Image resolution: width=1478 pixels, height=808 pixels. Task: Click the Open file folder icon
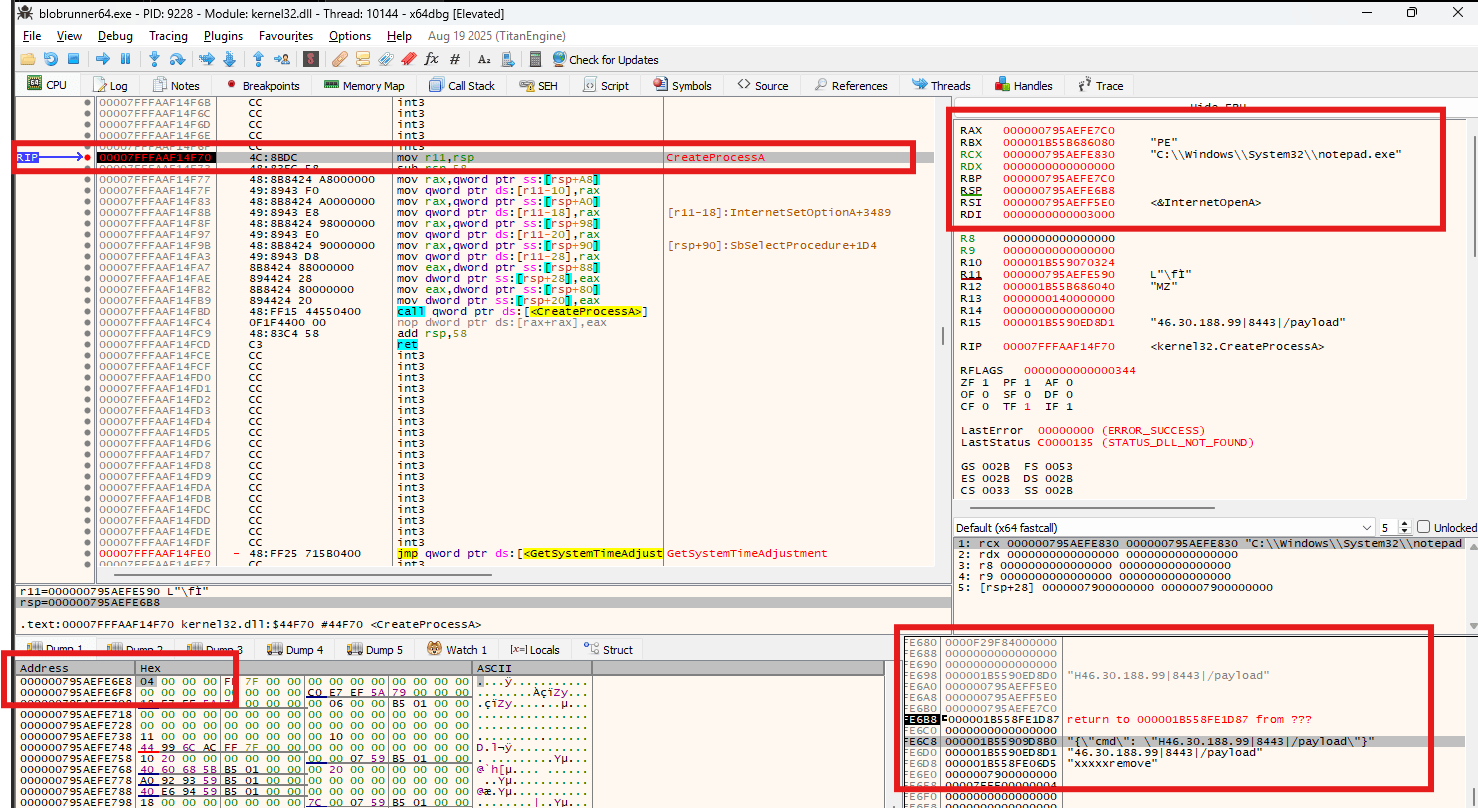click(x=28, y=59)
